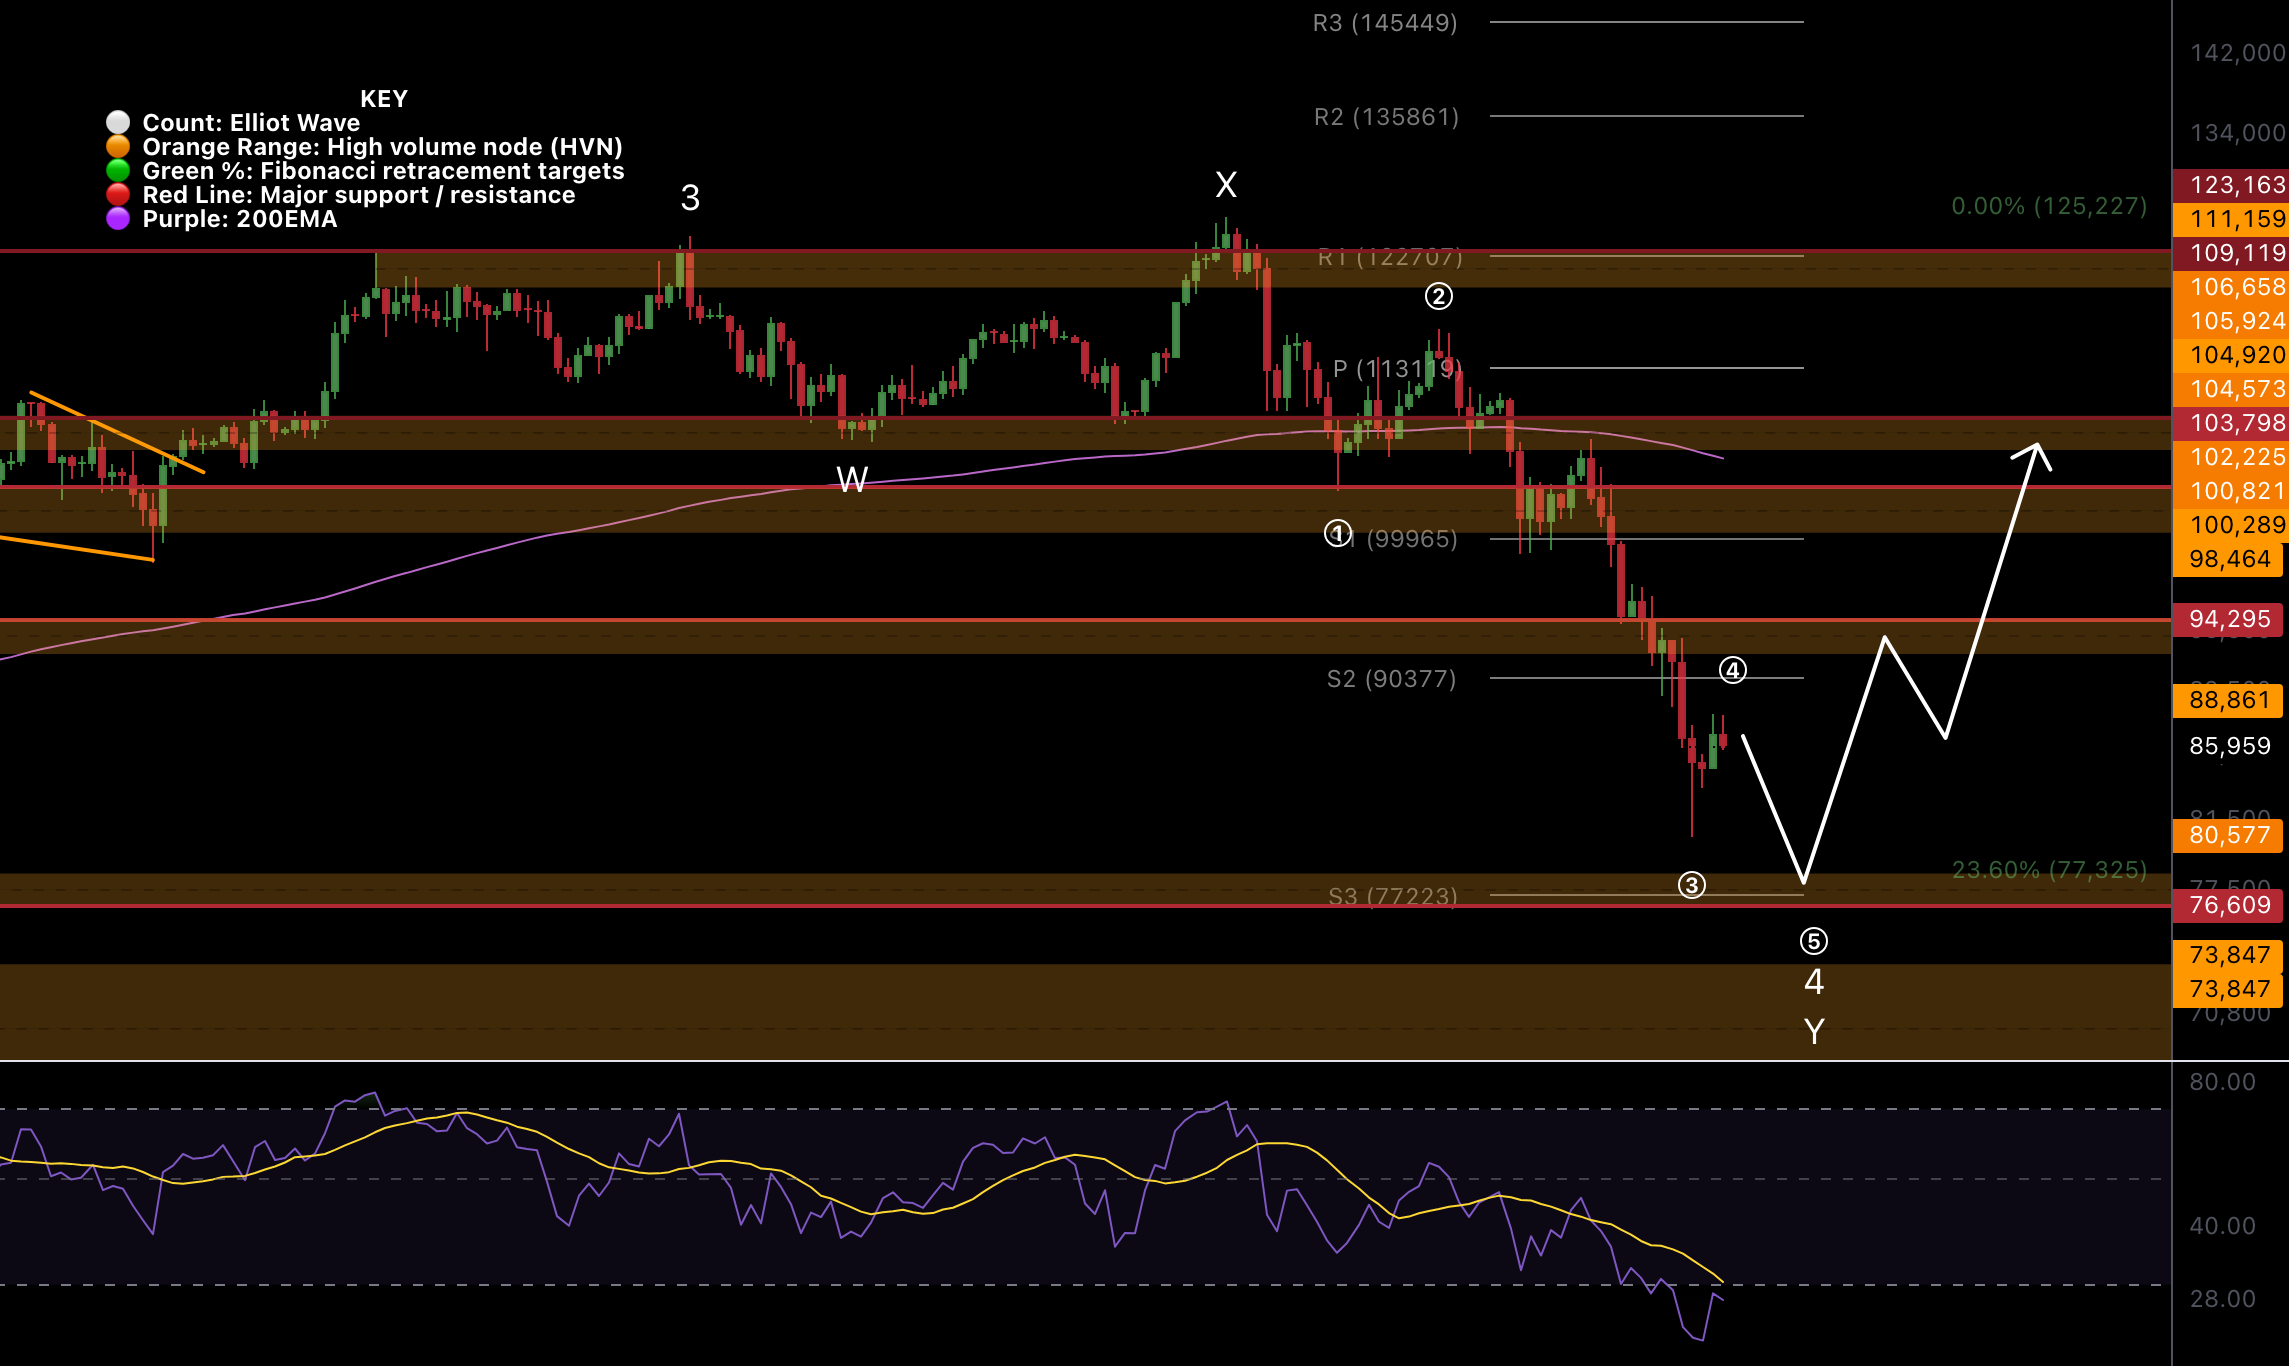2289x1366 pixels.
Task: Select the R2 (135861) pivot label
Action: (x=1386, y=117)
